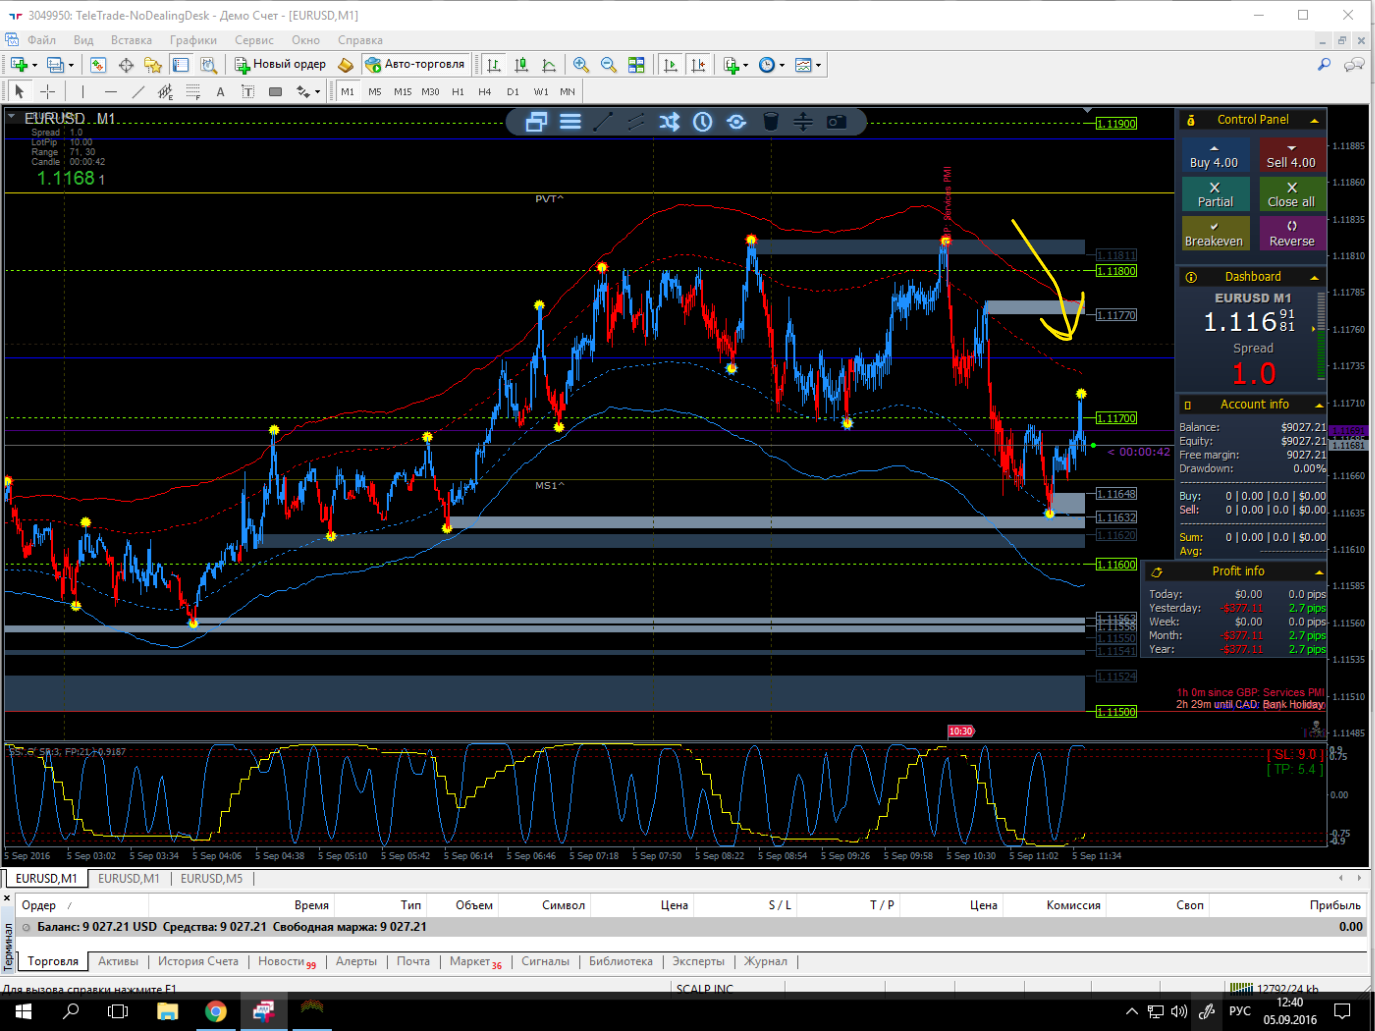Viewport: 1375px width, 1031px height.
Task: Select the trendline drawing tool
Action: coord(138,92)
